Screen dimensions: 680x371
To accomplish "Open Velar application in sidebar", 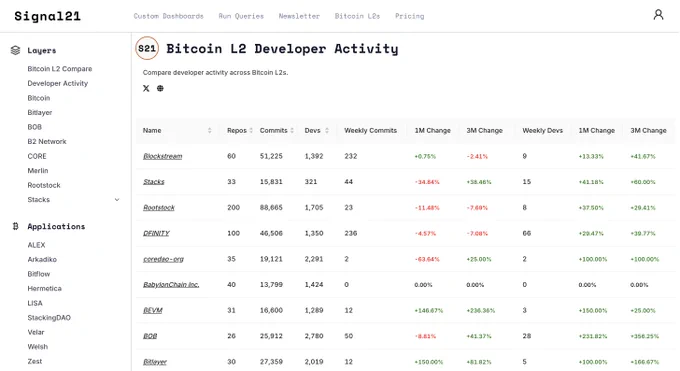I will pyautogui.click(x=36, y=332).
